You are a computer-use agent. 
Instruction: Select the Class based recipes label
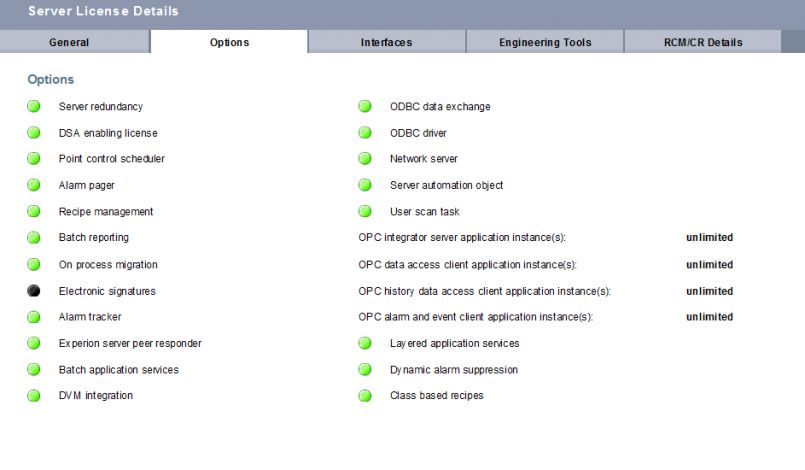pos(436,396)
